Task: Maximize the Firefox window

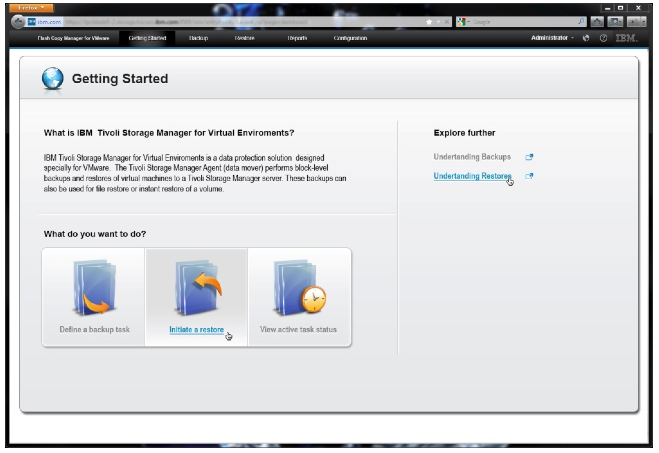Action: tap(620, 8)
